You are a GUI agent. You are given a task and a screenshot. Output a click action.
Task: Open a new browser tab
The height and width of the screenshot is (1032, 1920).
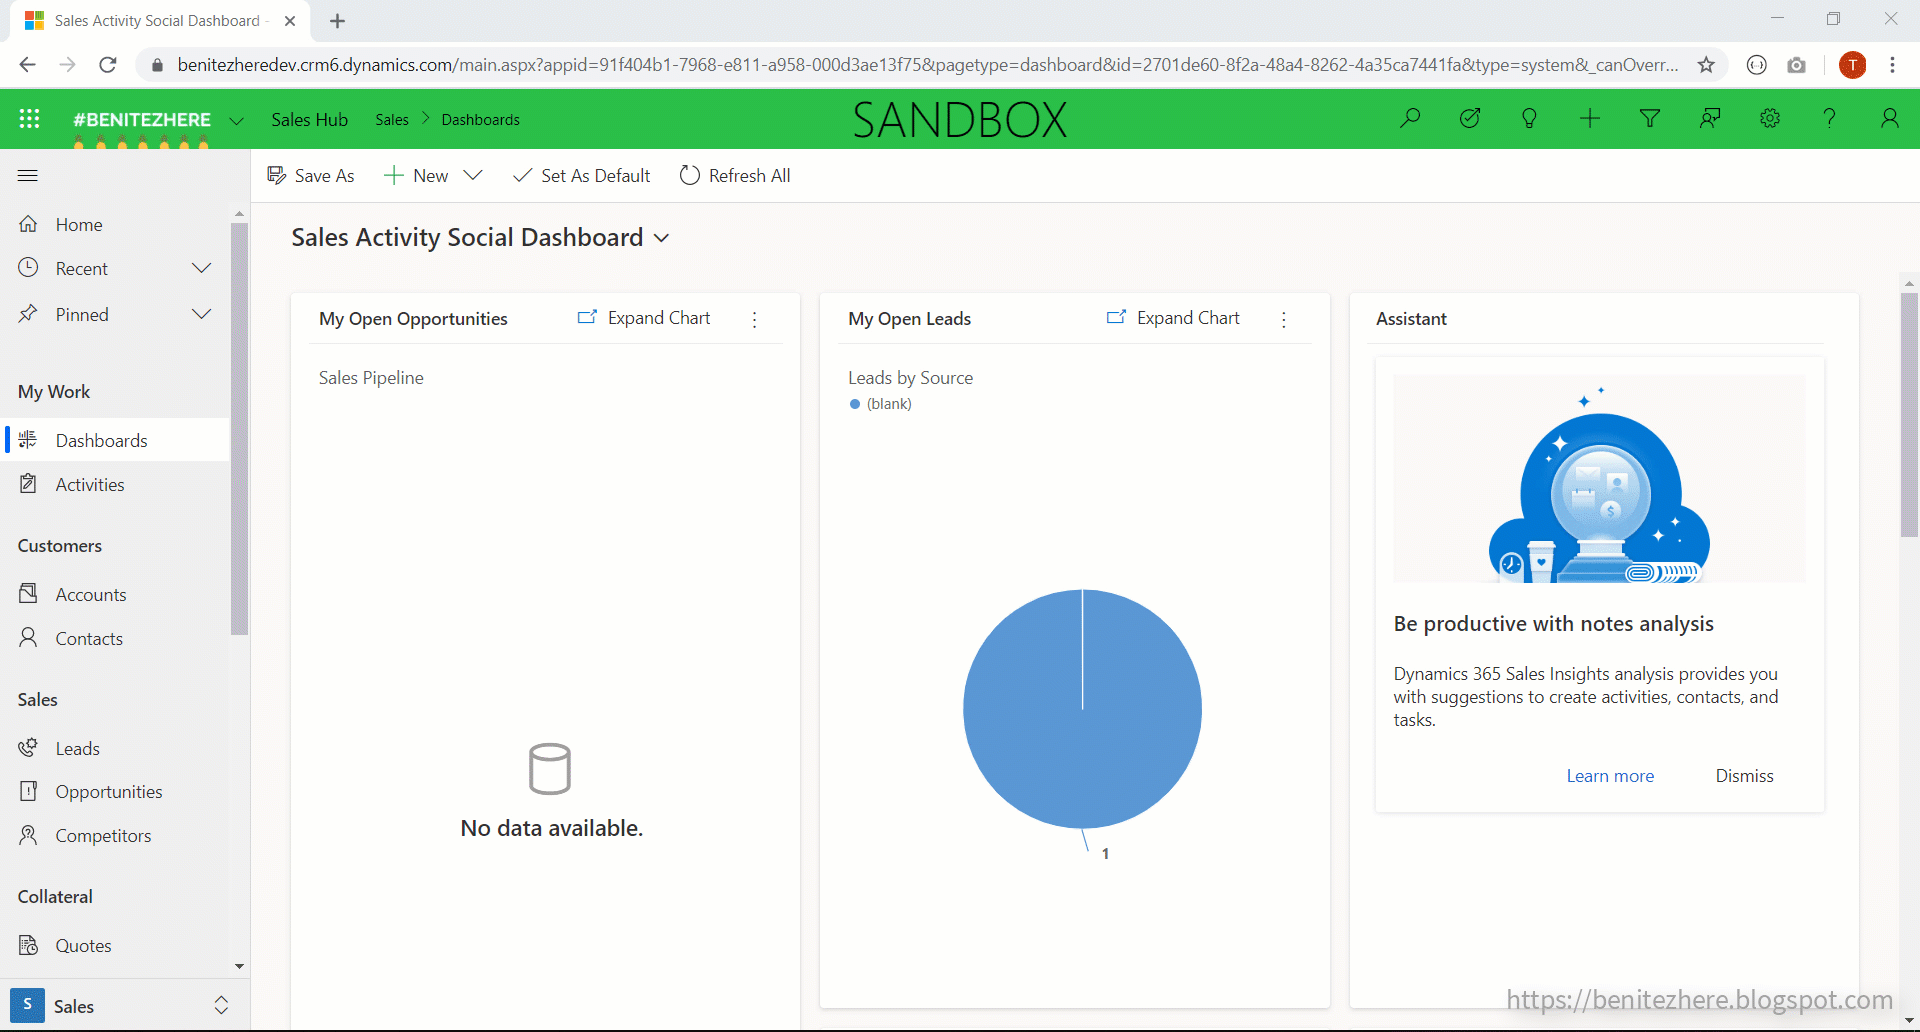tap(338, 21)
